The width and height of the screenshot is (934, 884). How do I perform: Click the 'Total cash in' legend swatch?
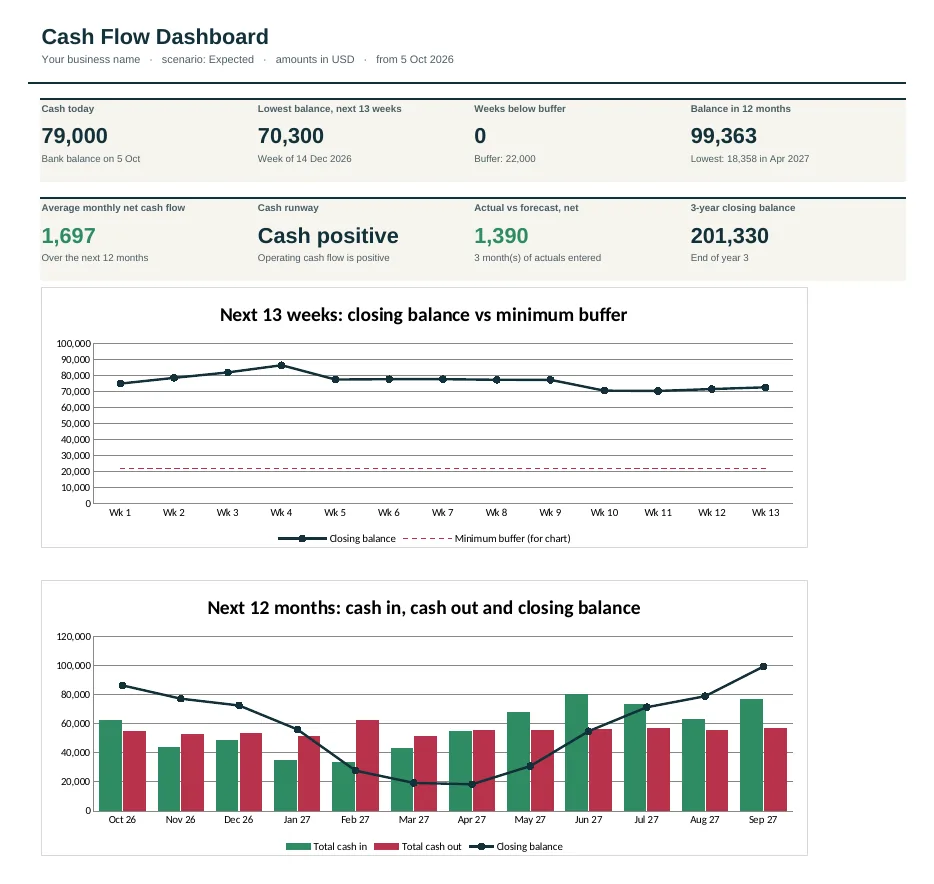(x=298, y=846)
